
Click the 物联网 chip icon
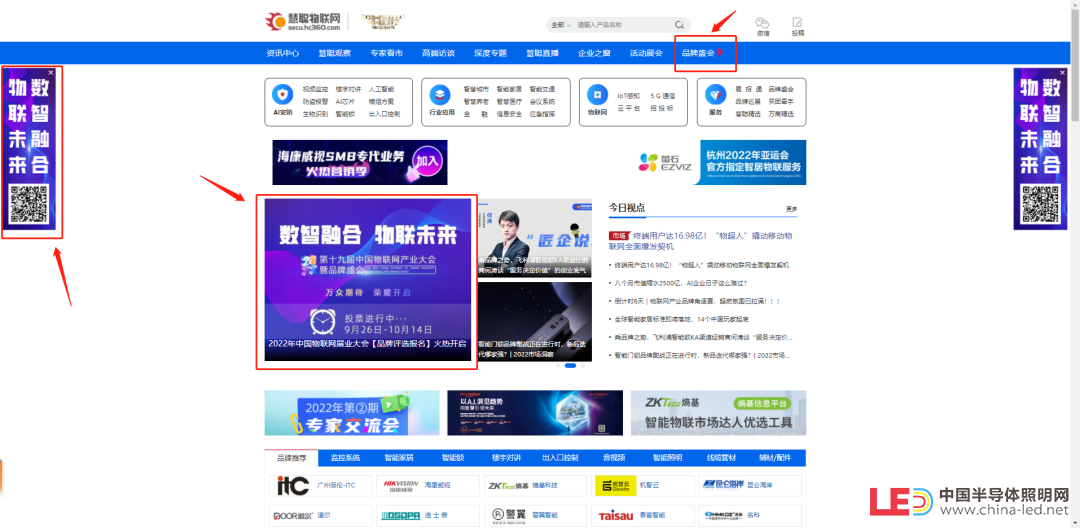coord(596,95)
